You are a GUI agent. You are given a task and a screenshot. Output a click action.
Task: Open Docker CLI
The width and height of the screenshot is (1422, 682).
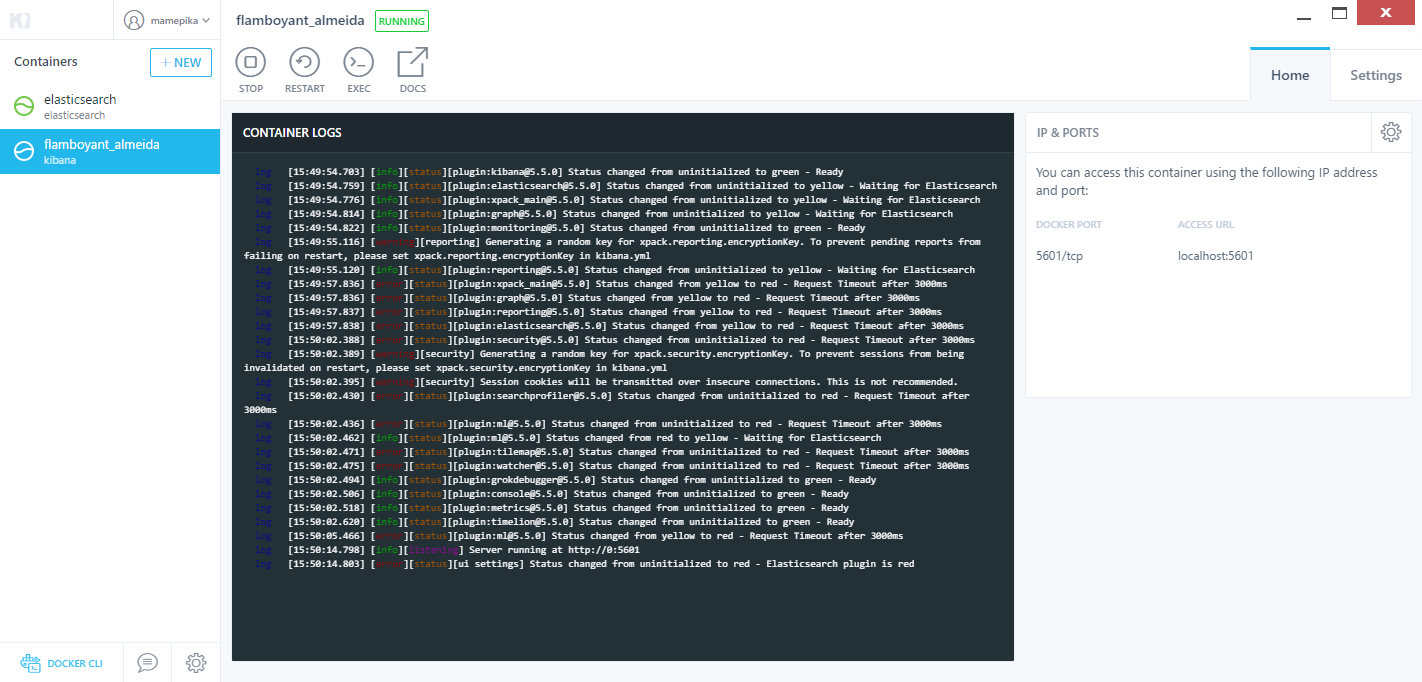[x=61, y=663]
